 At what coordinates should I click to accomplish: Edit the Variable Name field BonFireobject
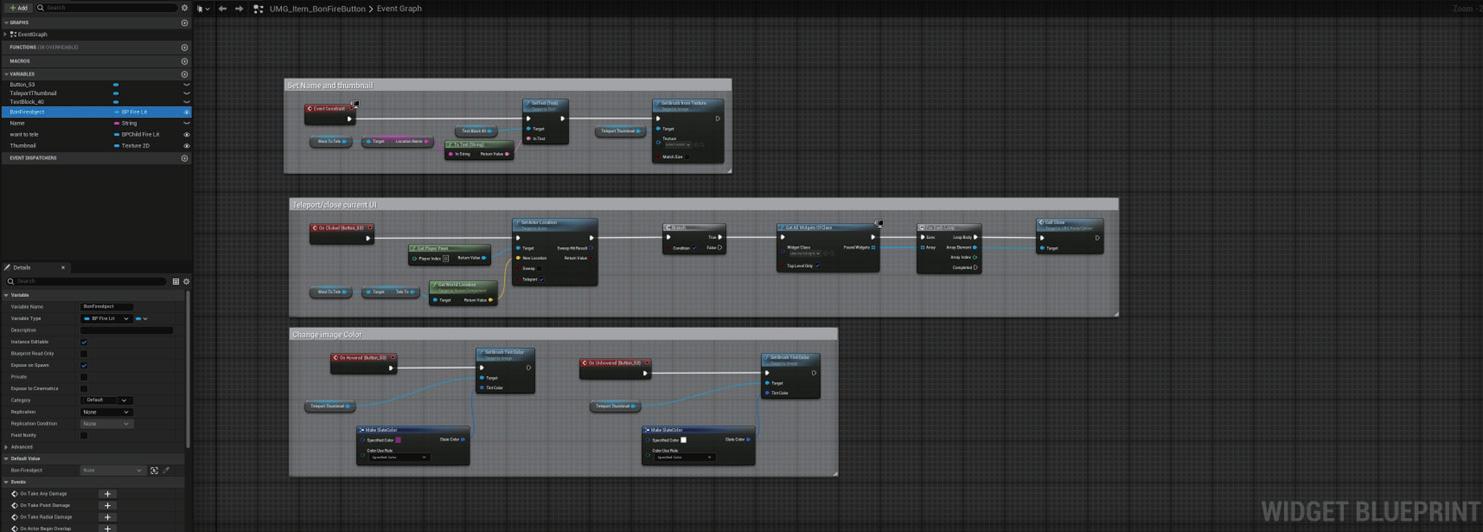(107, 307)
